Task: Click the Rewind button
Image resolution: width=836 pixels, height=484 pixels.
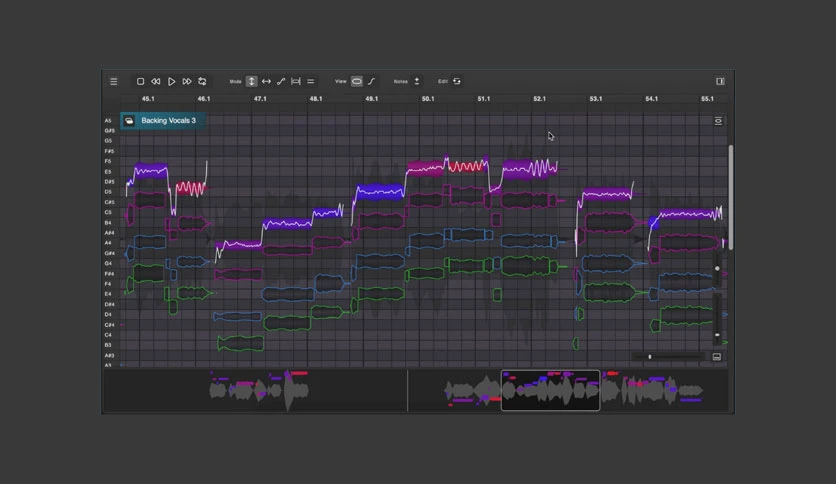Action: coord(156,82)
